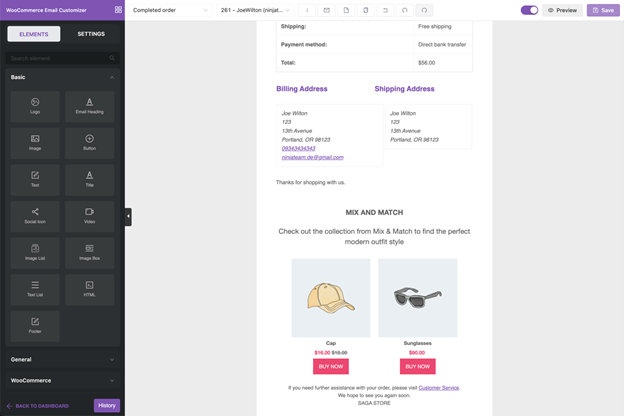Select the Billing Address heading
Screen dimensions: 624x416
[302, 89]
